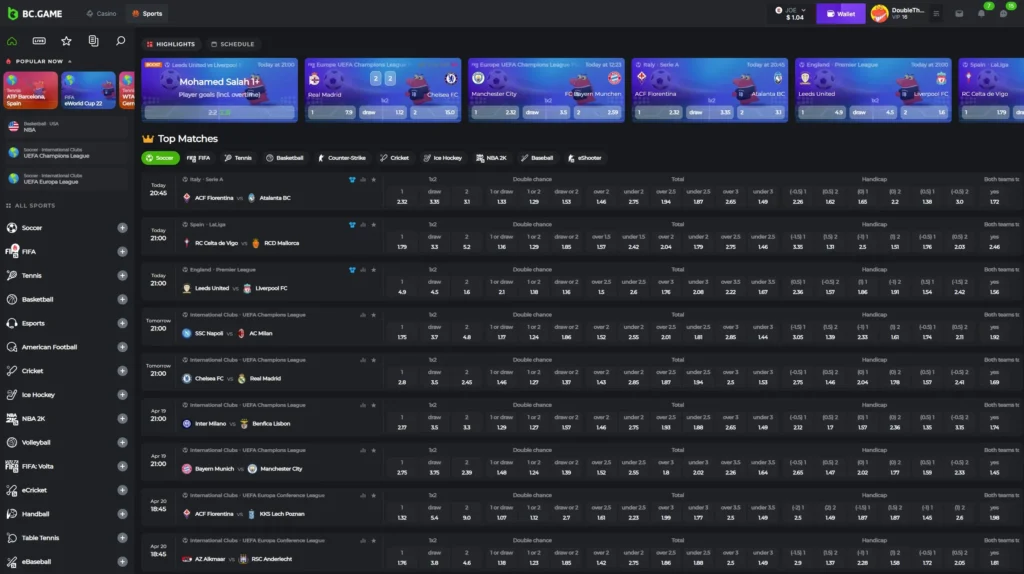Viewport: 1024px width, 574px height.
Task: Open the sidebar home icon
Action: click(x=12, y=41)
